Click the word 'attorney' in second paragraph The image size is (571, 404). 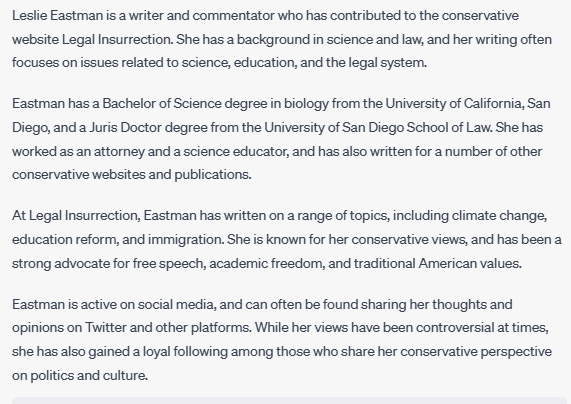point(119,152)
